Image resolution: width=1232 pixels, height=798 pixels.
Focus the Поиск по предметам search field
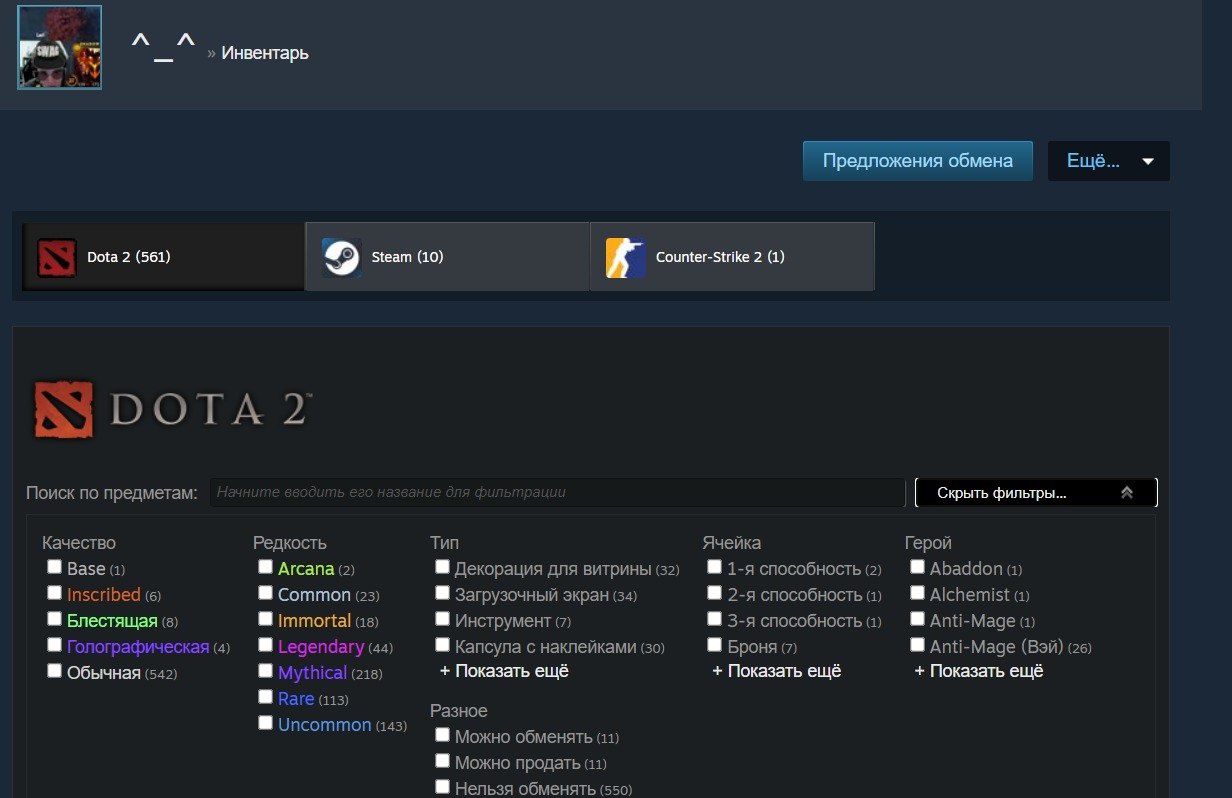tap(557, 493)
